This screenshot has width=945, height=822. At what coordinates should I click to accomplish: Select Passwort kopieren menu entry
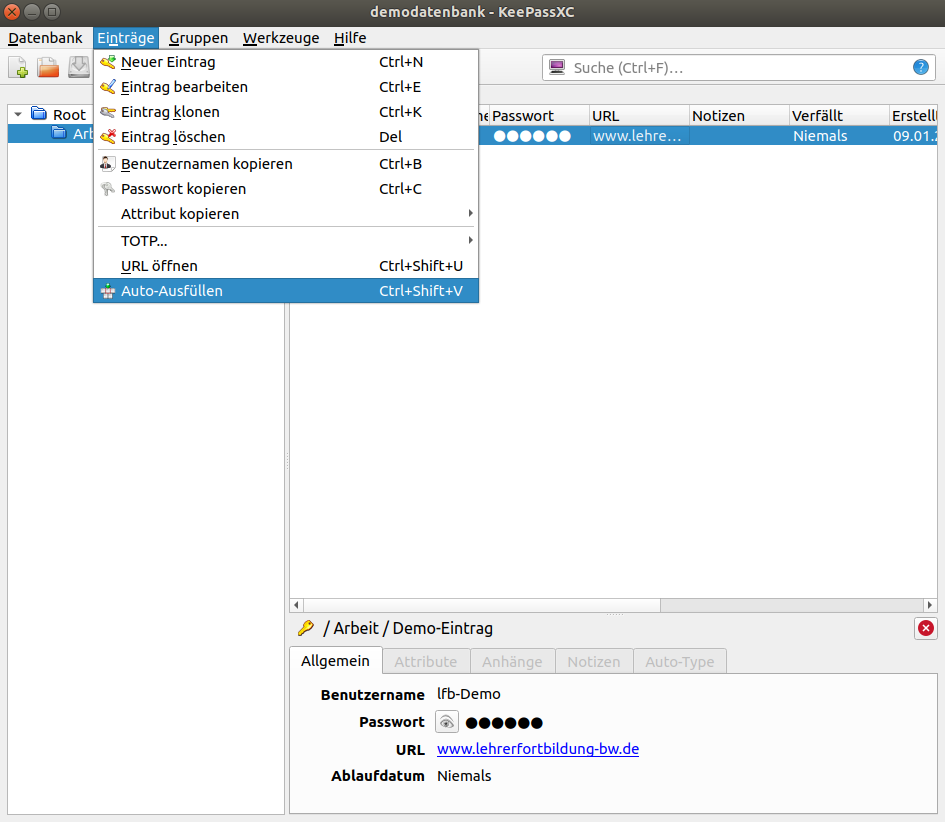coord(183,189)
